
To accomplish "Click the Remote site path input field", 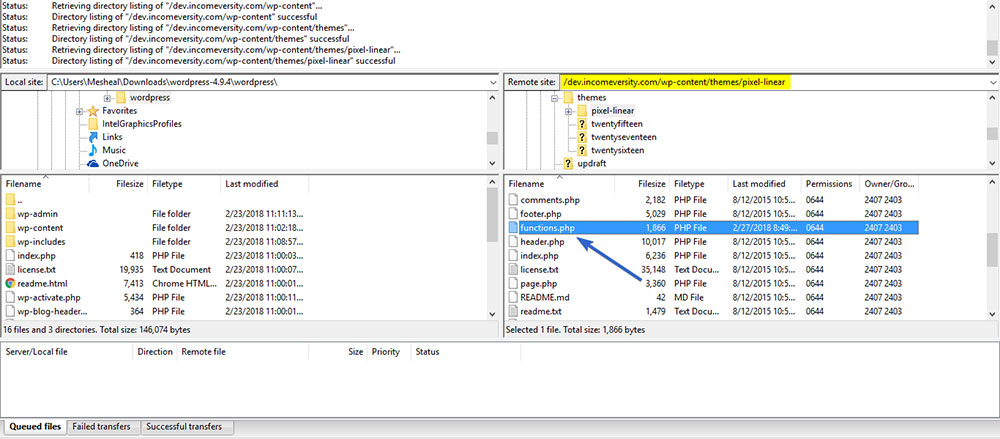I will click(x=770, y=81).
